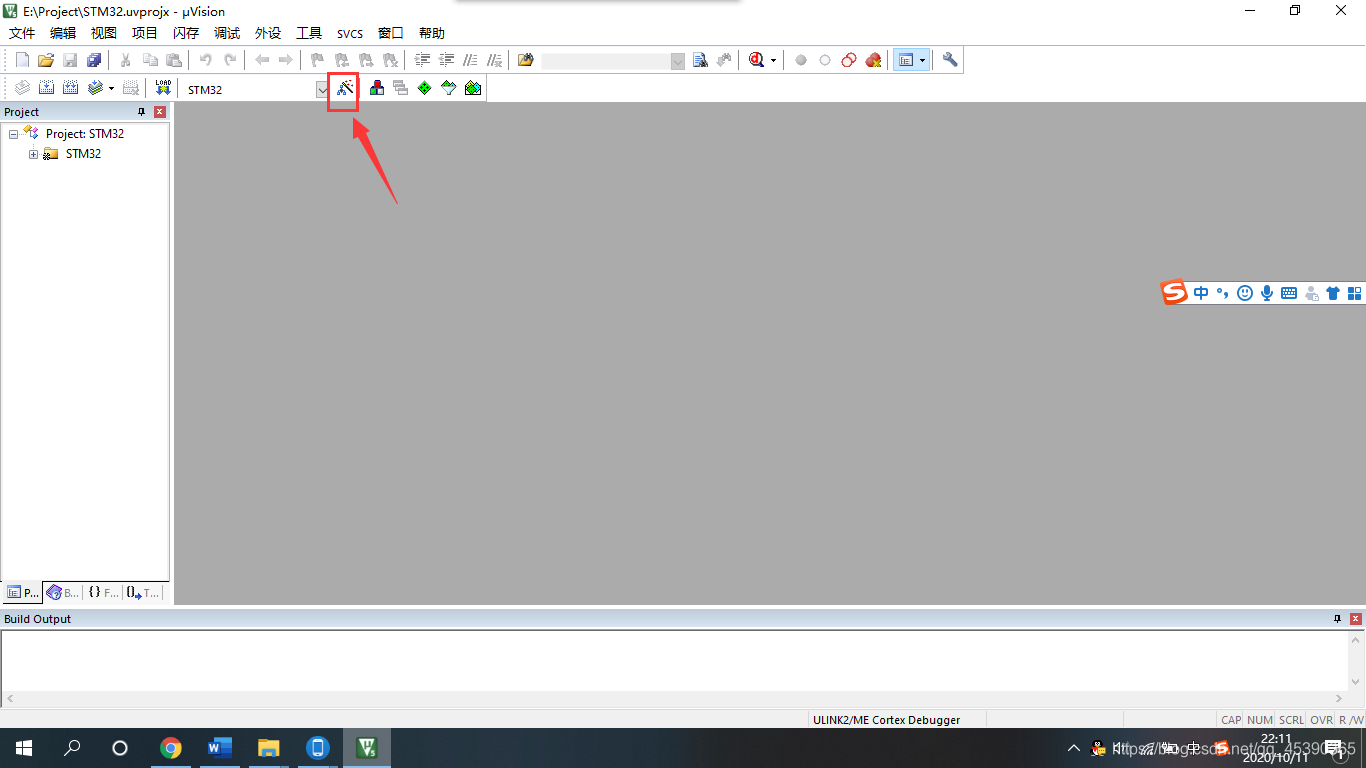Viewport: 1366px width, 768px height.
Task: Close the Project panel
Action: pyautogui.click(x=159, y=112)
